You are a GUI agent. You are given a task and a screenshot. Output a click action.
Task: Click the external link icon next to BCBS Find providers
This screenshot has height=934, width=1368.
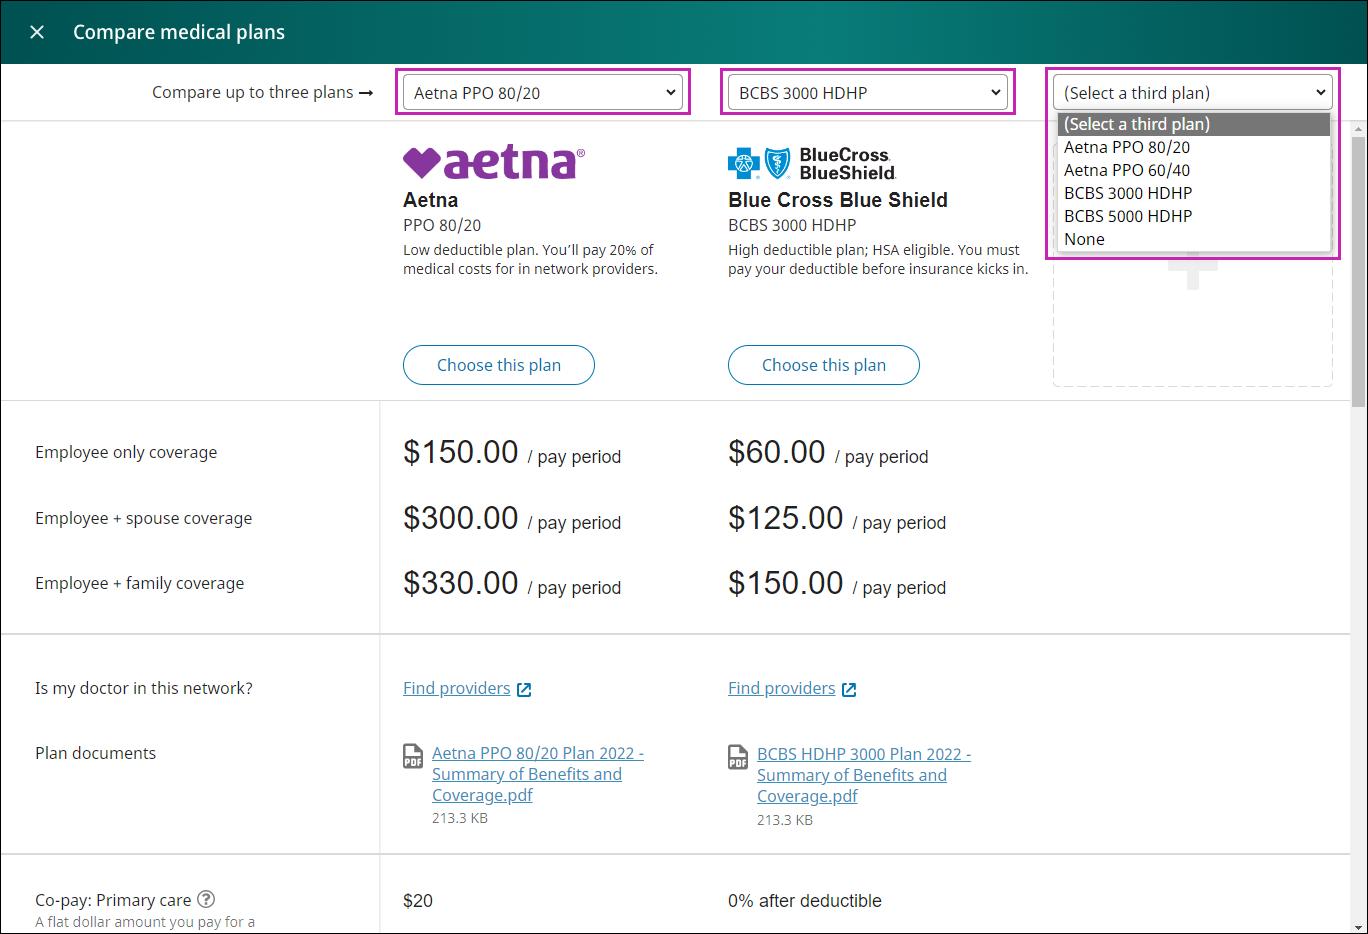point(849,689)
